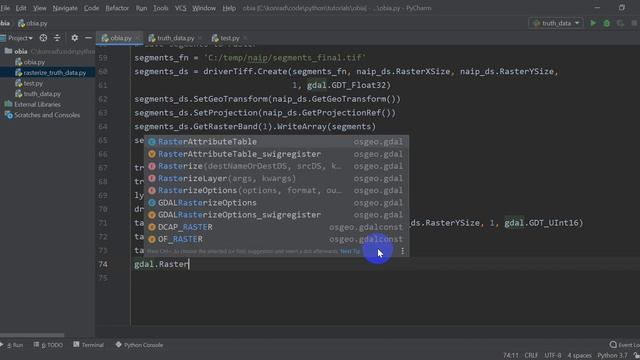The width and height of the screenshot is (640, 360).
Task: Hide the Project tool window with the minus icon
Action: click(x=88, y=38)
